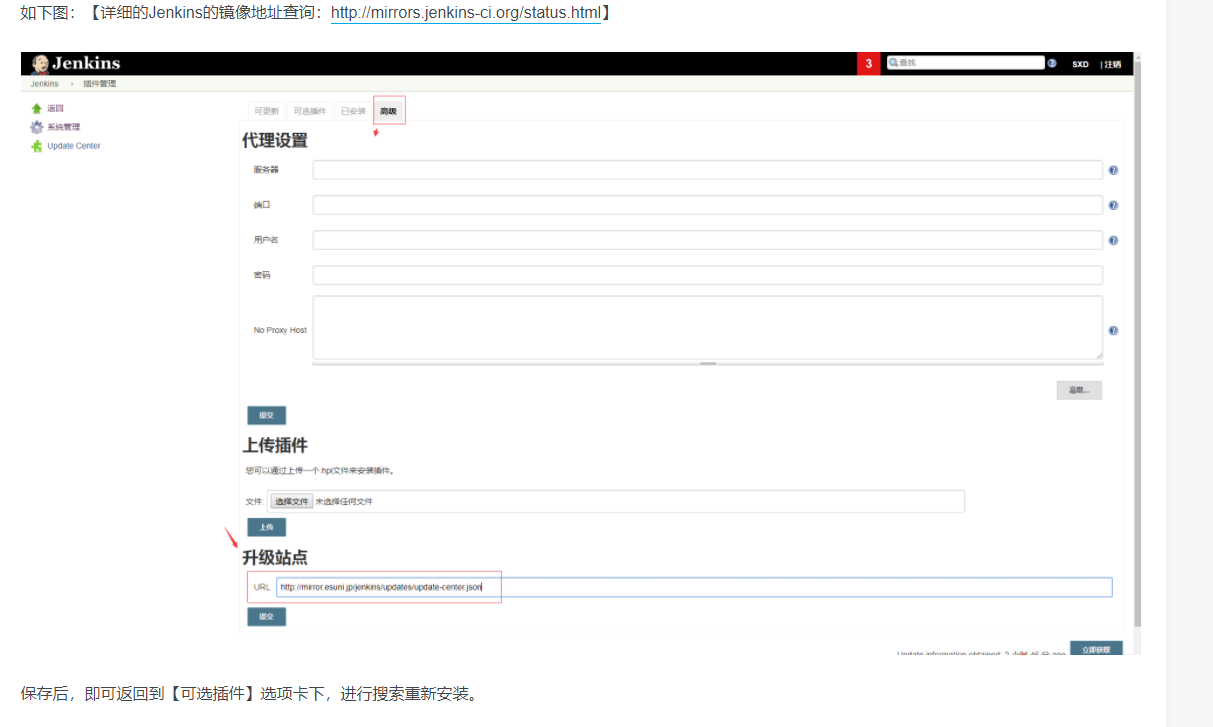The height and width of the screenshot is (727, 1213).
Task: Click the help icon beside 端口 field
Action: click(1113, 205)
